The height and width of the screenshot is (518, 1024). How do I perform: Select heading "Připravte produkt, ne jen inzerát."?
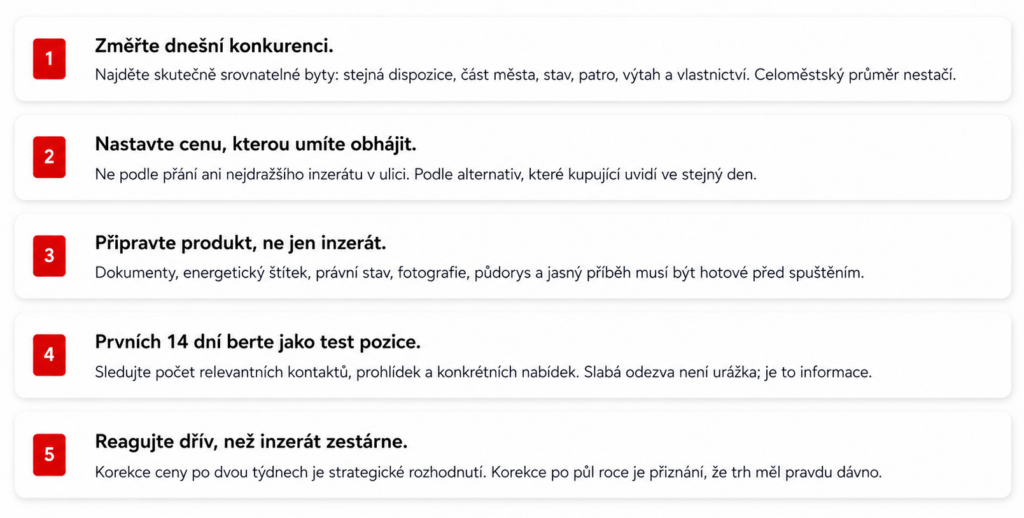coord(240,243)
